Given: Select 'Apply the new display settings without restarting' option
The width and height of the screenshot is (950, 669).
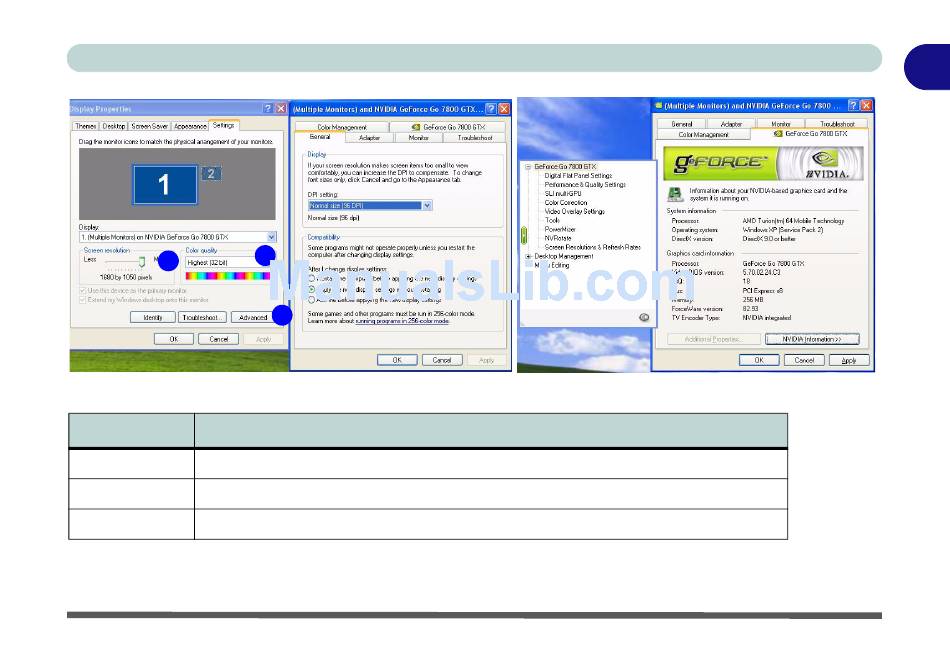Looking at the screenshot, I should tap(311, 290).
